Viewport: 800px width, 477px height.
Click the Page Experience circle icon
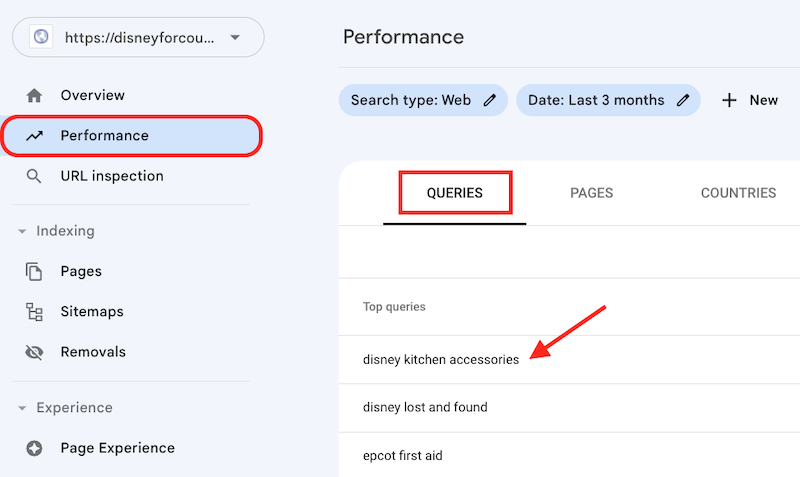pos(35,448)
